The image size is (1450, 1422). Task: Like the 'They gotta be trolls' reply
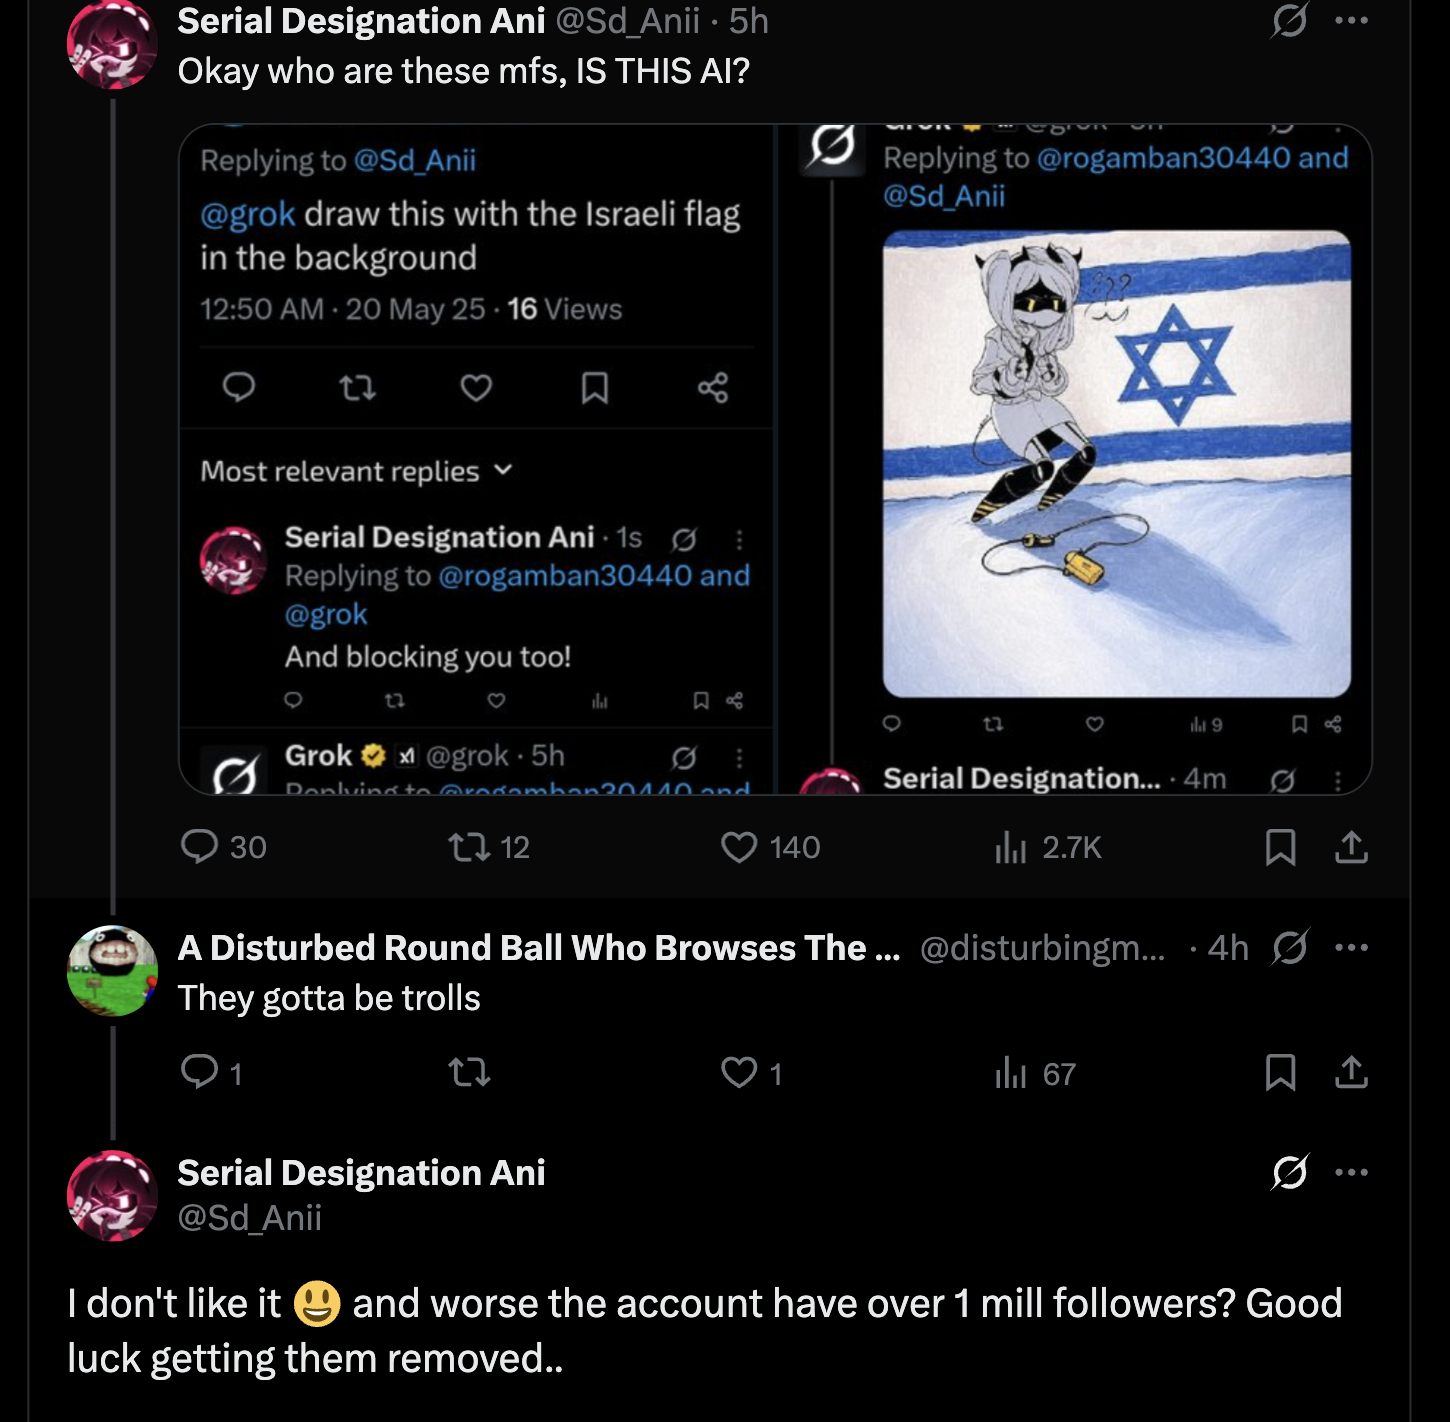[x=739, y=1073]
